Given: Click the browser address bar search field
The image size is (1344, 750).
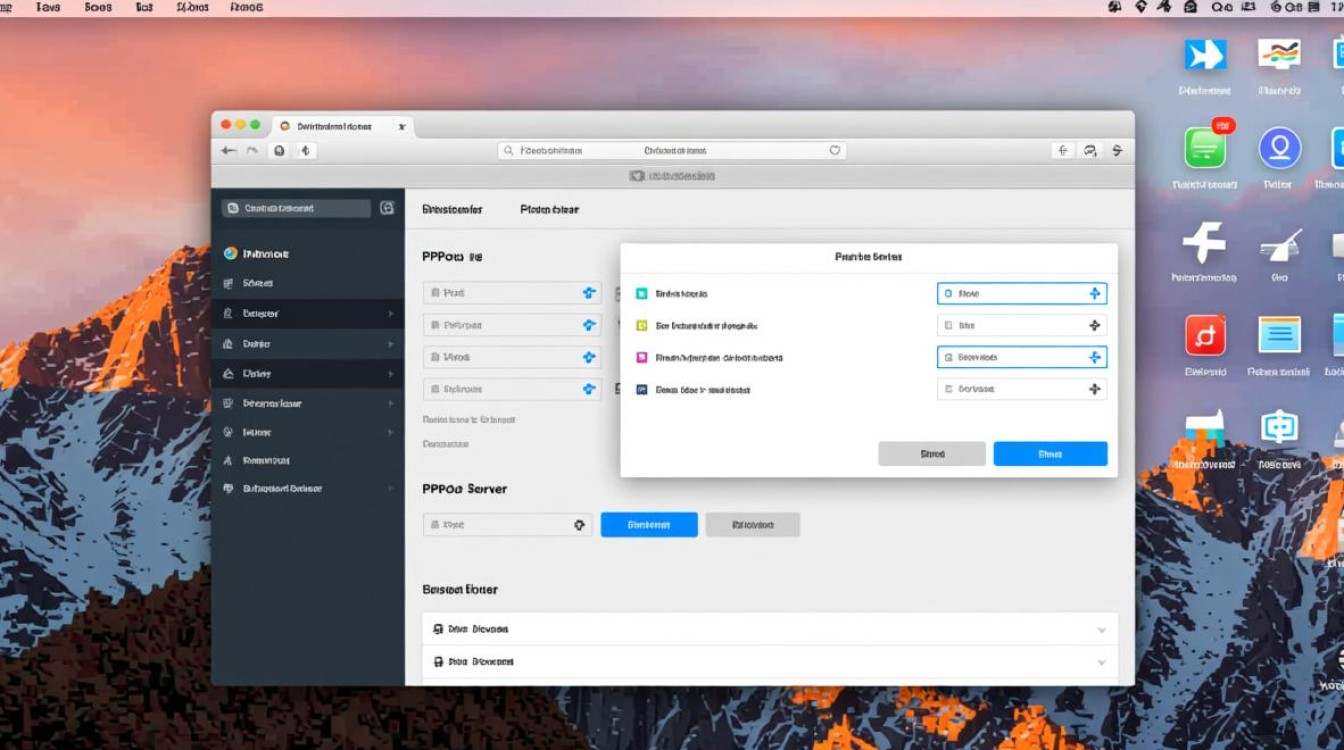Looking at the screenshot, I should [x=671, y=151].
